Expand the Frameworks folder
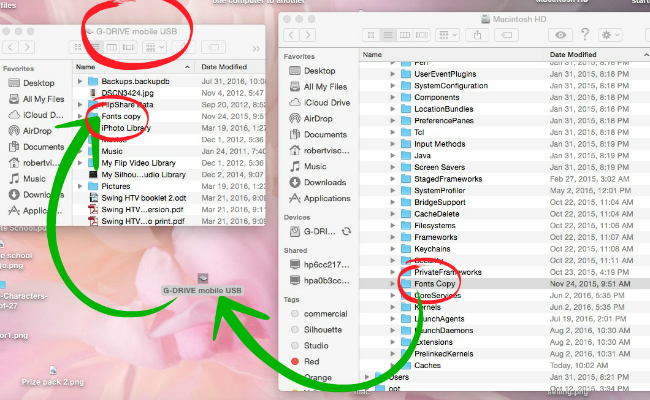Image resolution: width=650 pixels, height=400 pixels. (x=392, y=237)
